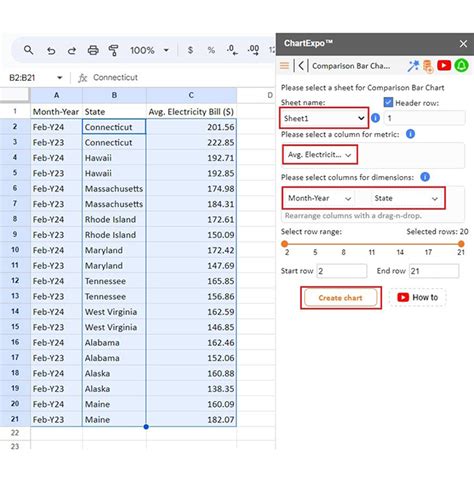Click the cell with value 222.85
474x482 pixels.
191,142
